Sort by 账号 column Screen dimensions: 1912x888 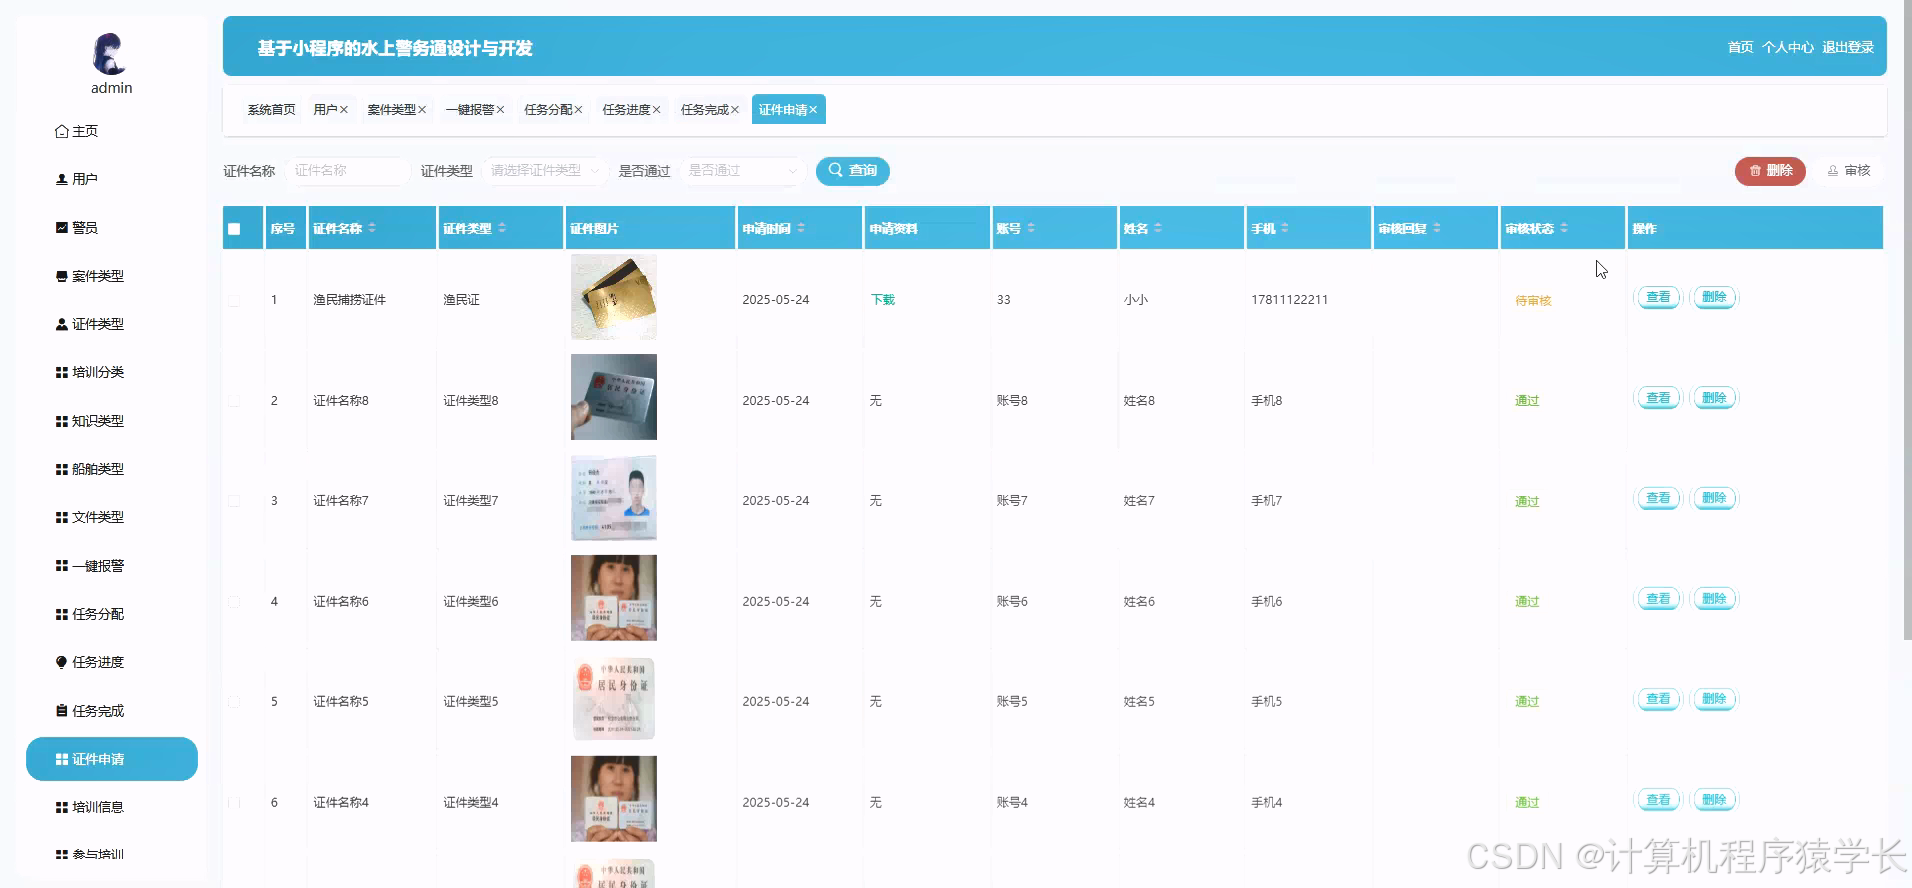pos(1031,228)
